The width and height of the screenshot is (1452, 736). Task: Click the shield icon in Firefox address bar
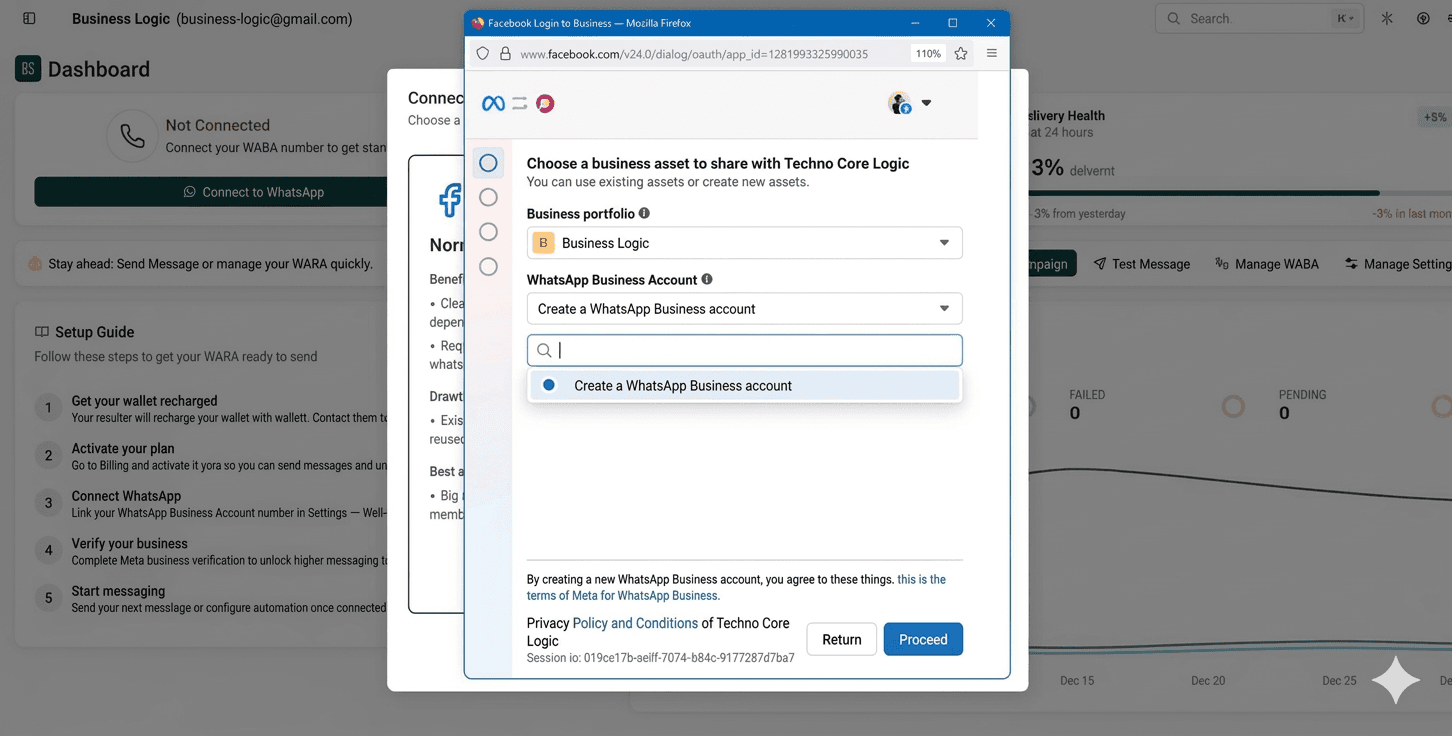[x=483, y=54]
